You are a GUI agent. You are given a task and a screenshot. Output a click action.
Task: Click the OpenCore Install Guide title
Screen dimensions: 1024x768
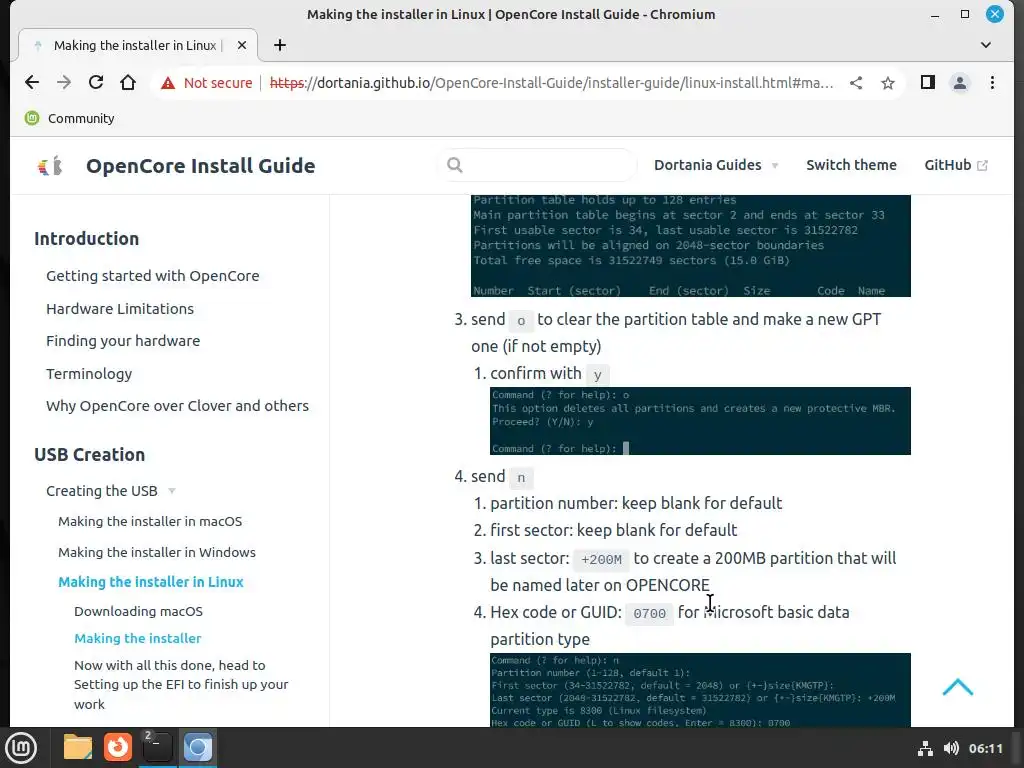coord(200,166)
